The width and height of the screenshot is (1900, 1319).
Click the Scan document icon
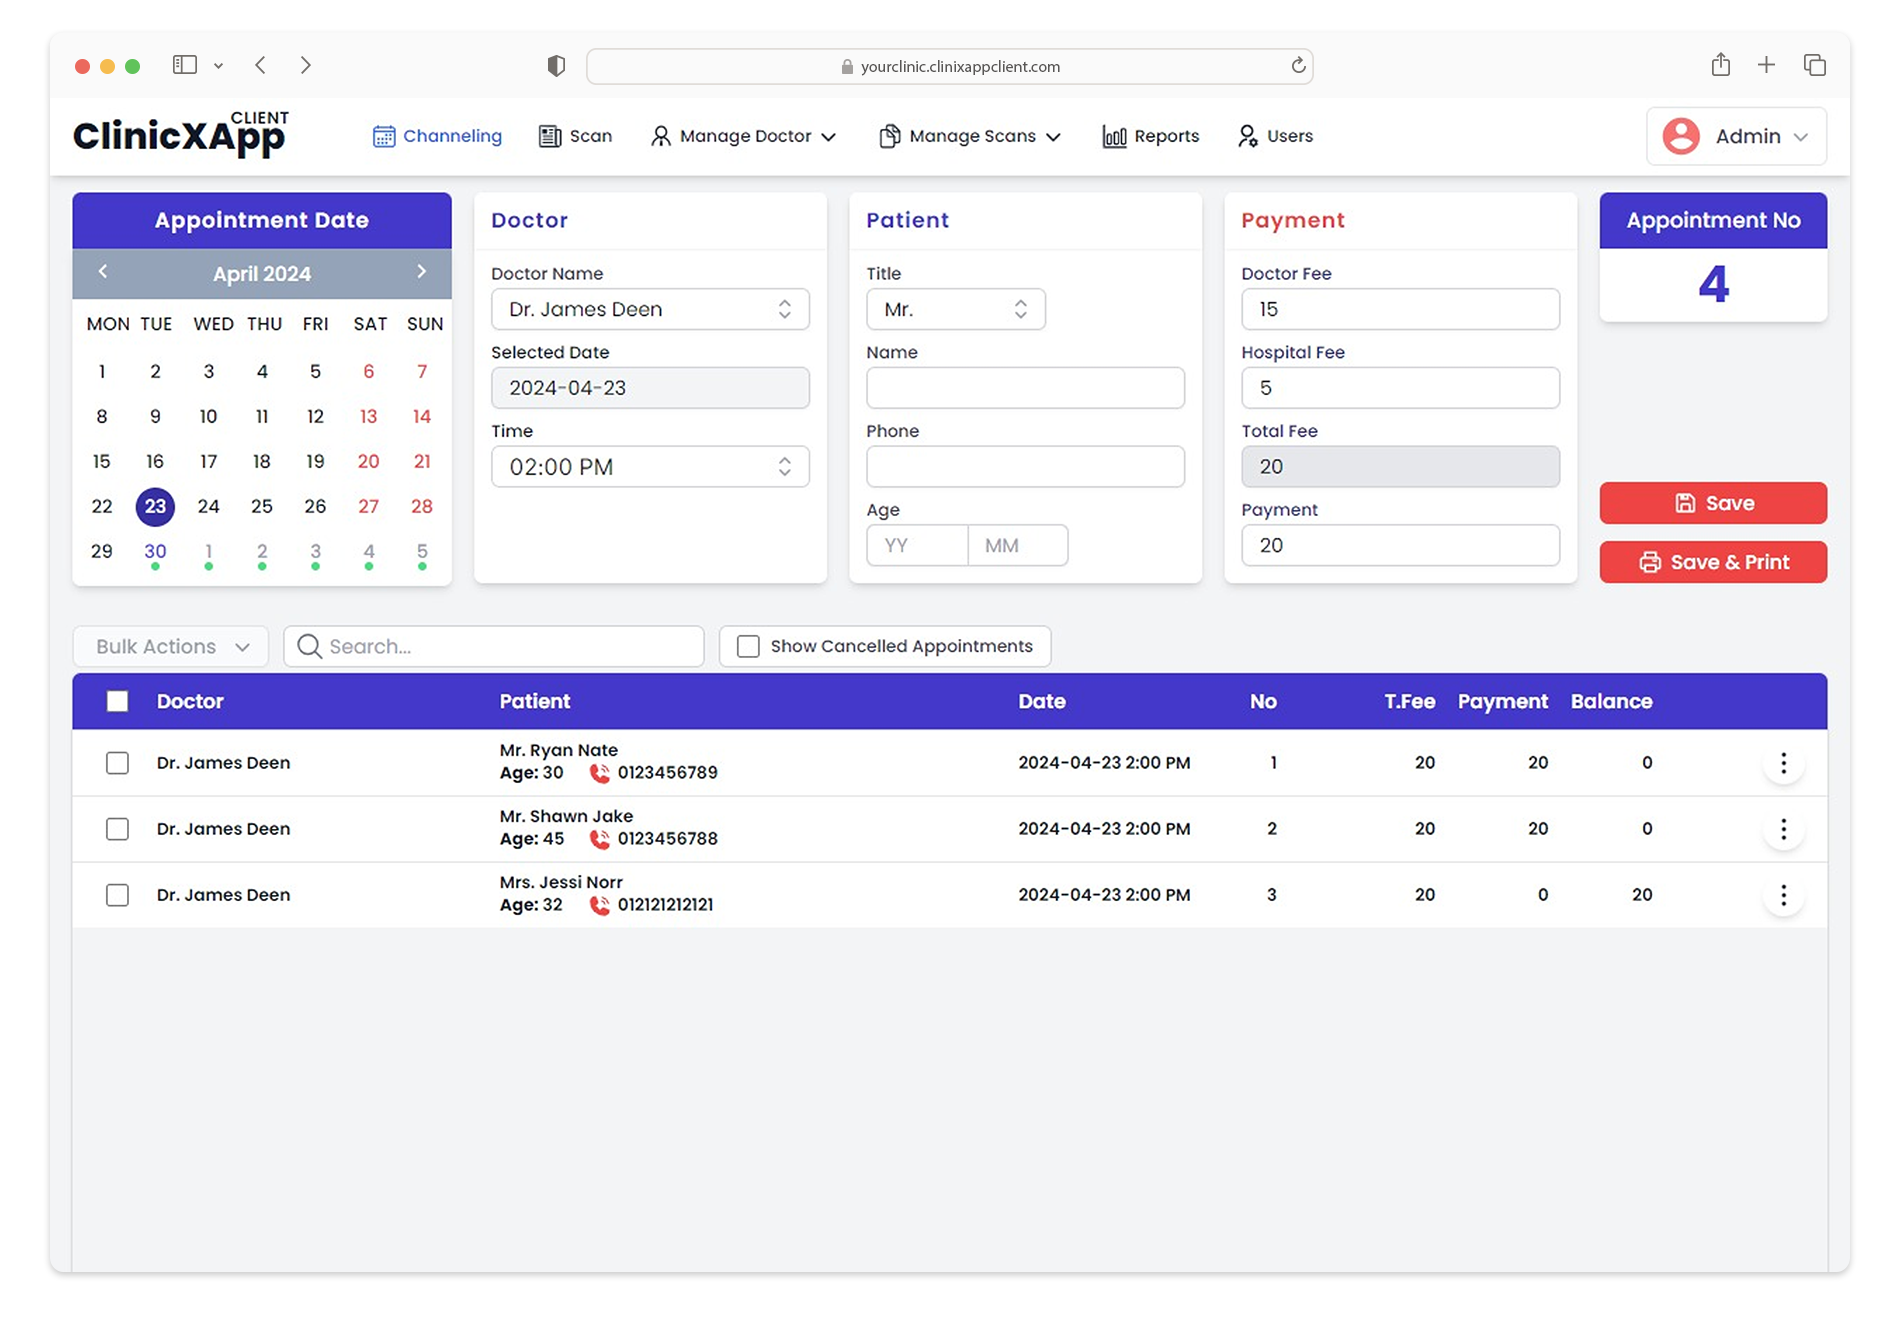click(550, 136)
